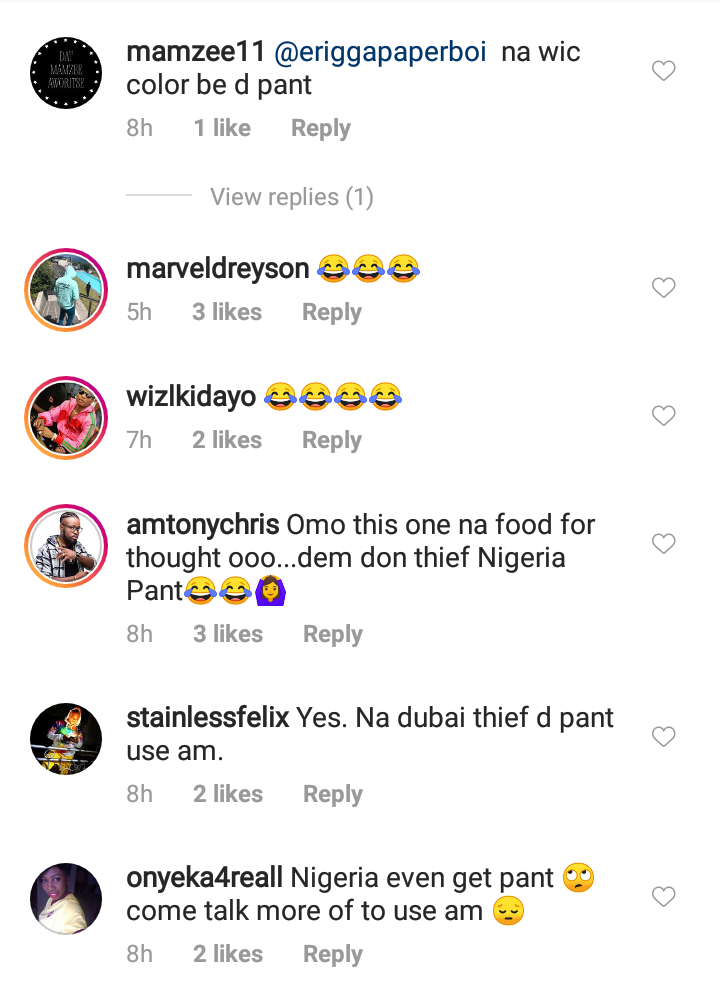The height and width of the screenshot is (989, 720).
Task: View marveldreyson's story from avatar
Action: pos(65,290)
